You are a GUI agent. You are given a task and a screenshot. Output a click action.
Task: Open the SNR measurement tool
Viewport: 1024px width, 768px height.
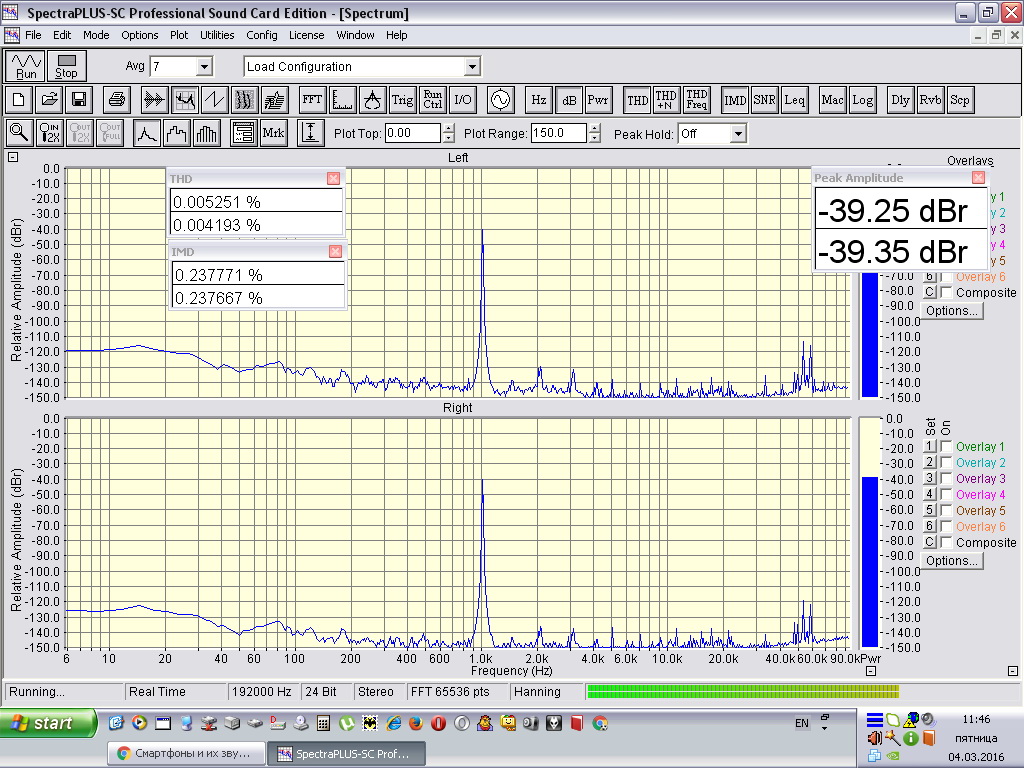click(764, 100)
